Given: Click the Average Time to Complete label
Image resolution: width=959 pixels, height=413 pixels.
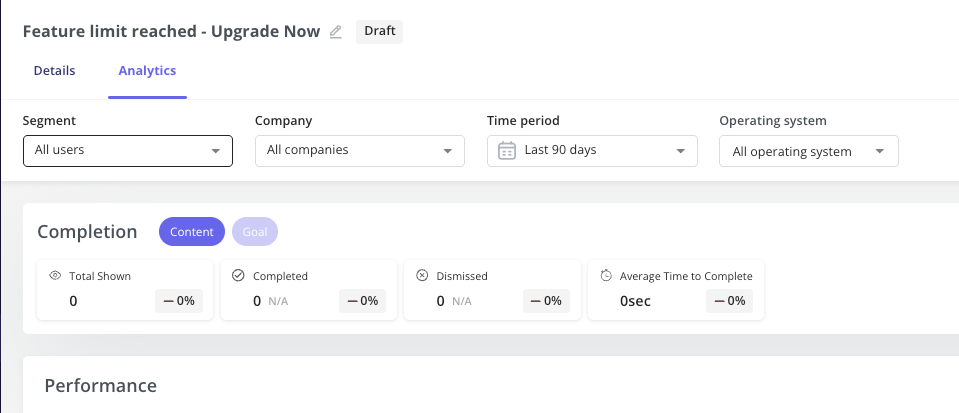Looking at the screenshot, I should [686, 276].
